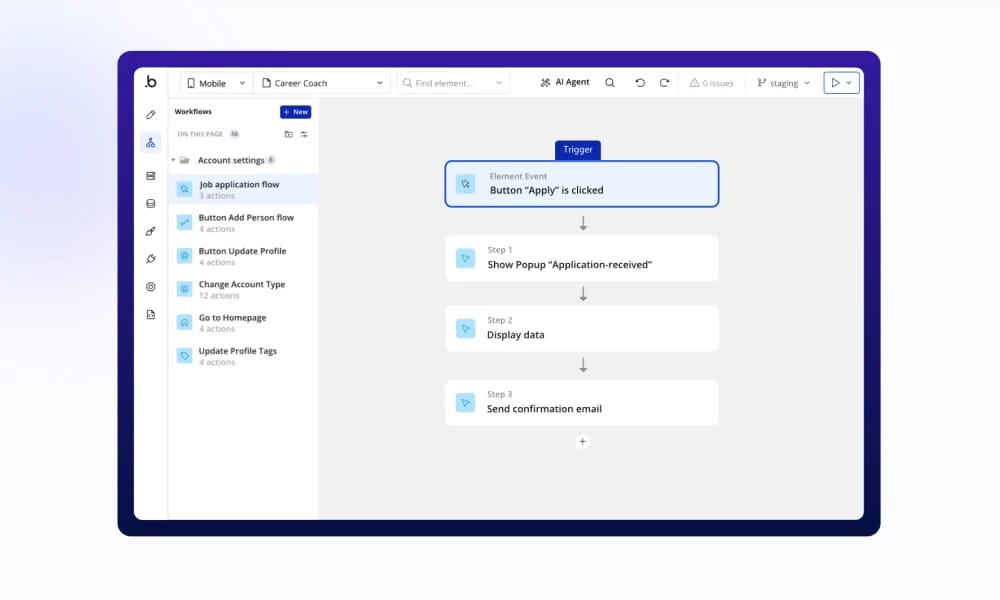Open the staging branch dropdown

(x=783, y=83)
